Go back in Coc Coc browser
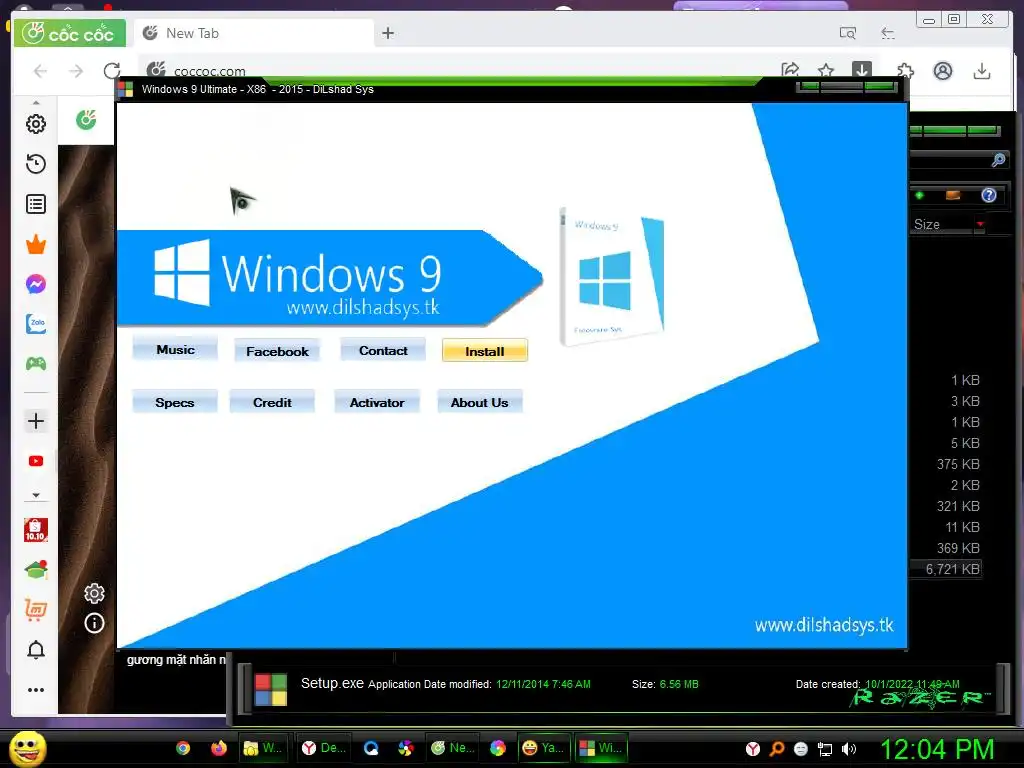This screenshot has width=1024, height=768. [40, 71]
